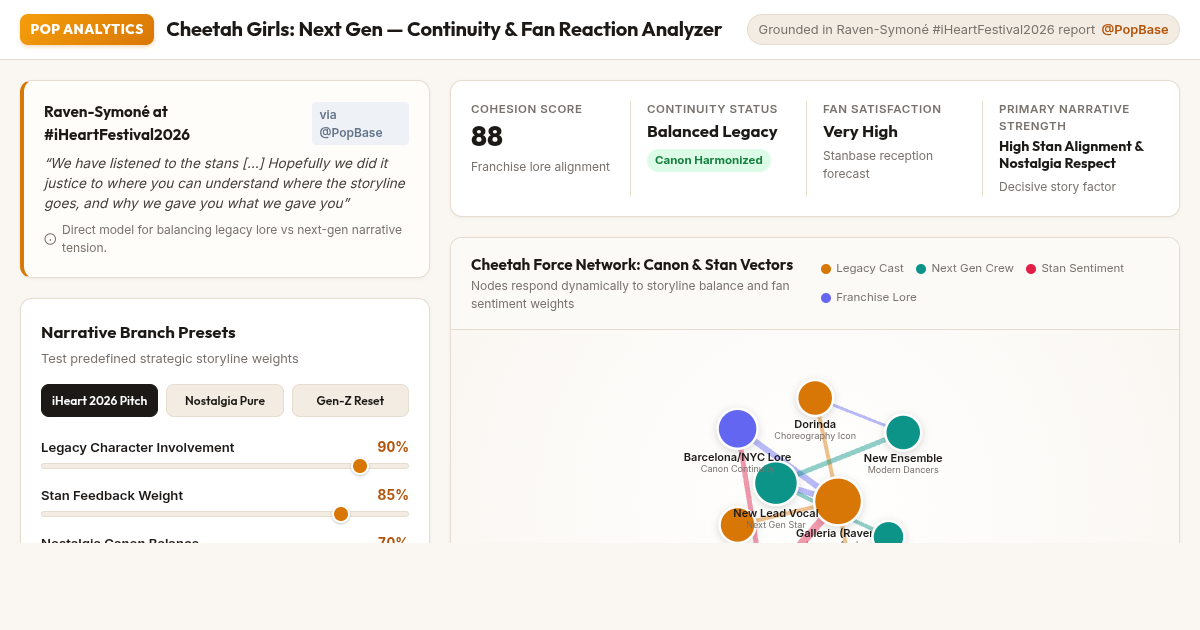Toggle the Franchise Lore legend entry
The height and width of the screenshot is (630, 1200).
tap(868, 297)
